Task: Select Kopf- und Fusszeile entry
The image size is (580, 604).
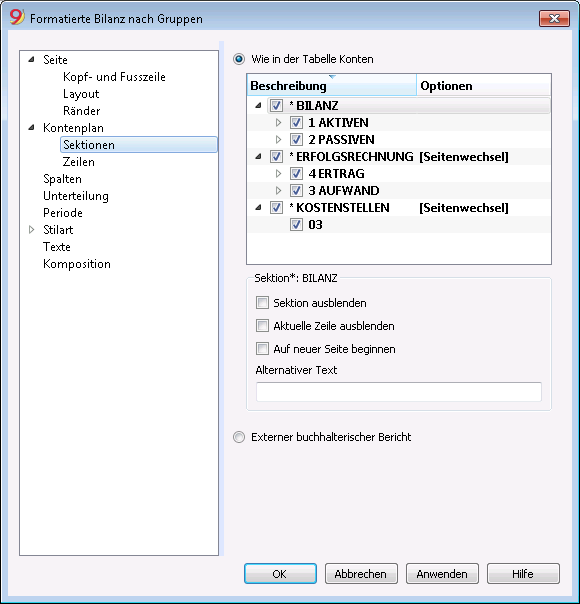Action: click(114, 77)
